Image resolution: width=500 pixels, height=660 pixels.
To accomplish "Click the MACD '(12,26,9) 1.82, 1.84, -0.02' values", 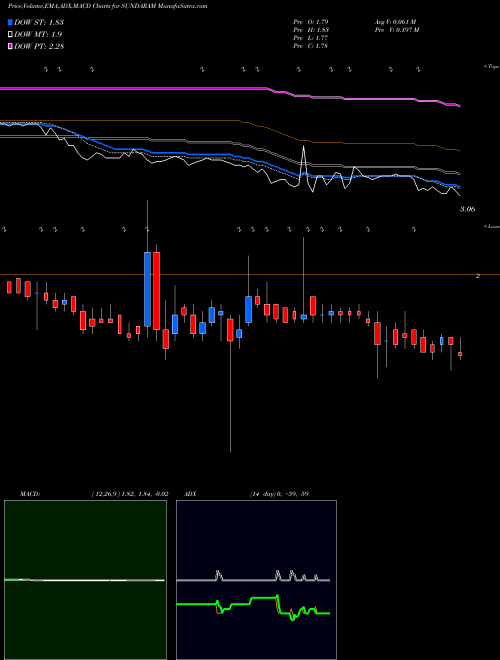I will coord(130,494).
